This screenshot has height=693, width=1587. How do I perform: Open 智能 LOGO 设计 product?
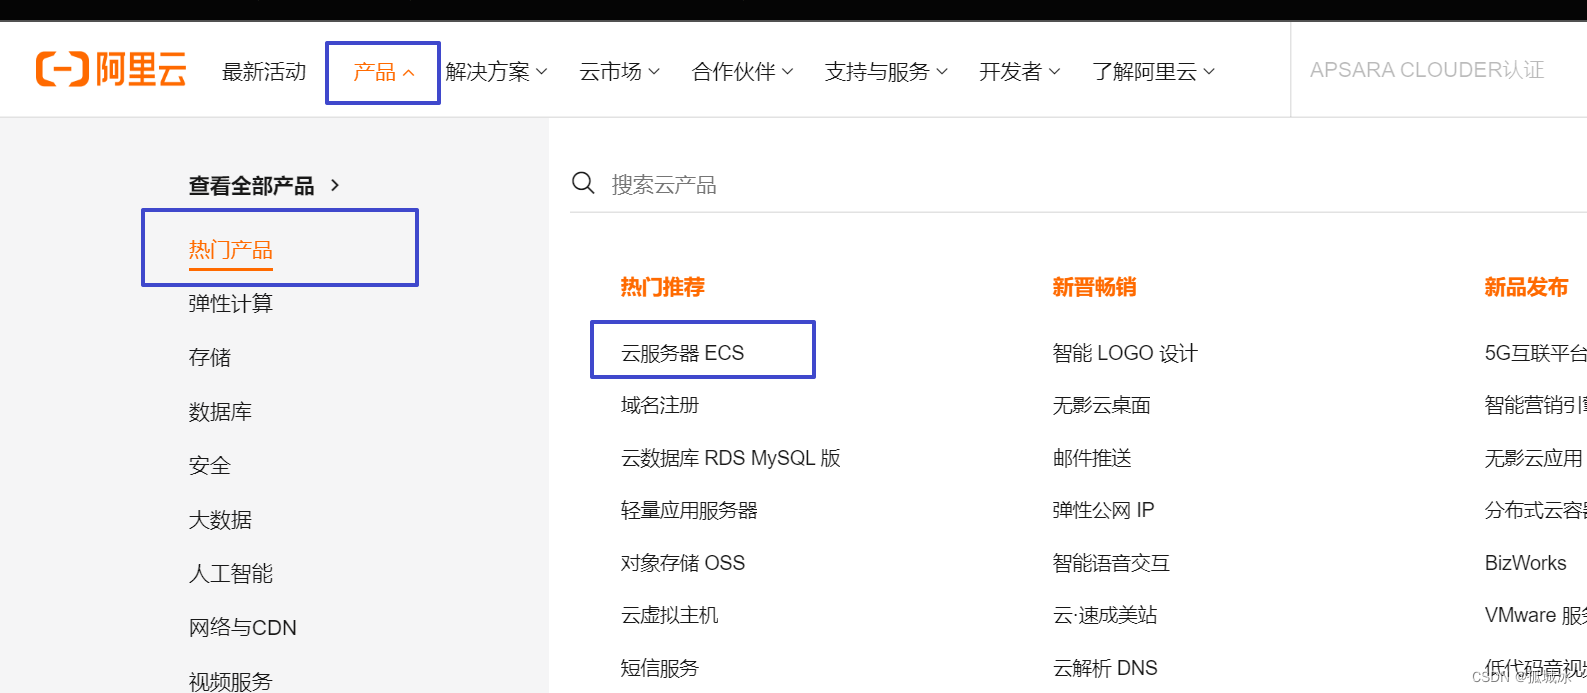click(x=1125, y=353)
